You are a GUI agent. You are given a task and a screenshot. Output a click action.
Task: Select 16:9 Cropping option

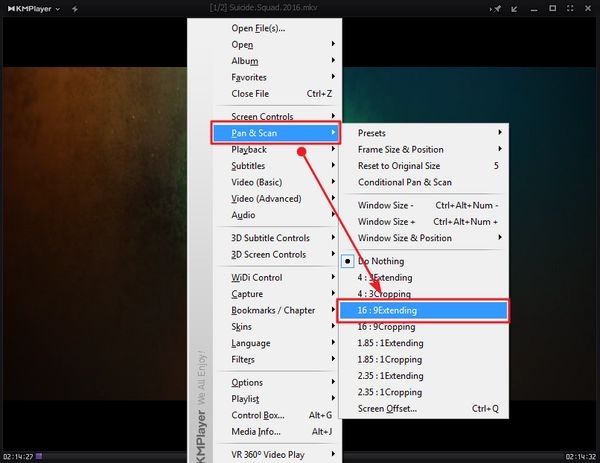(424, 327)
